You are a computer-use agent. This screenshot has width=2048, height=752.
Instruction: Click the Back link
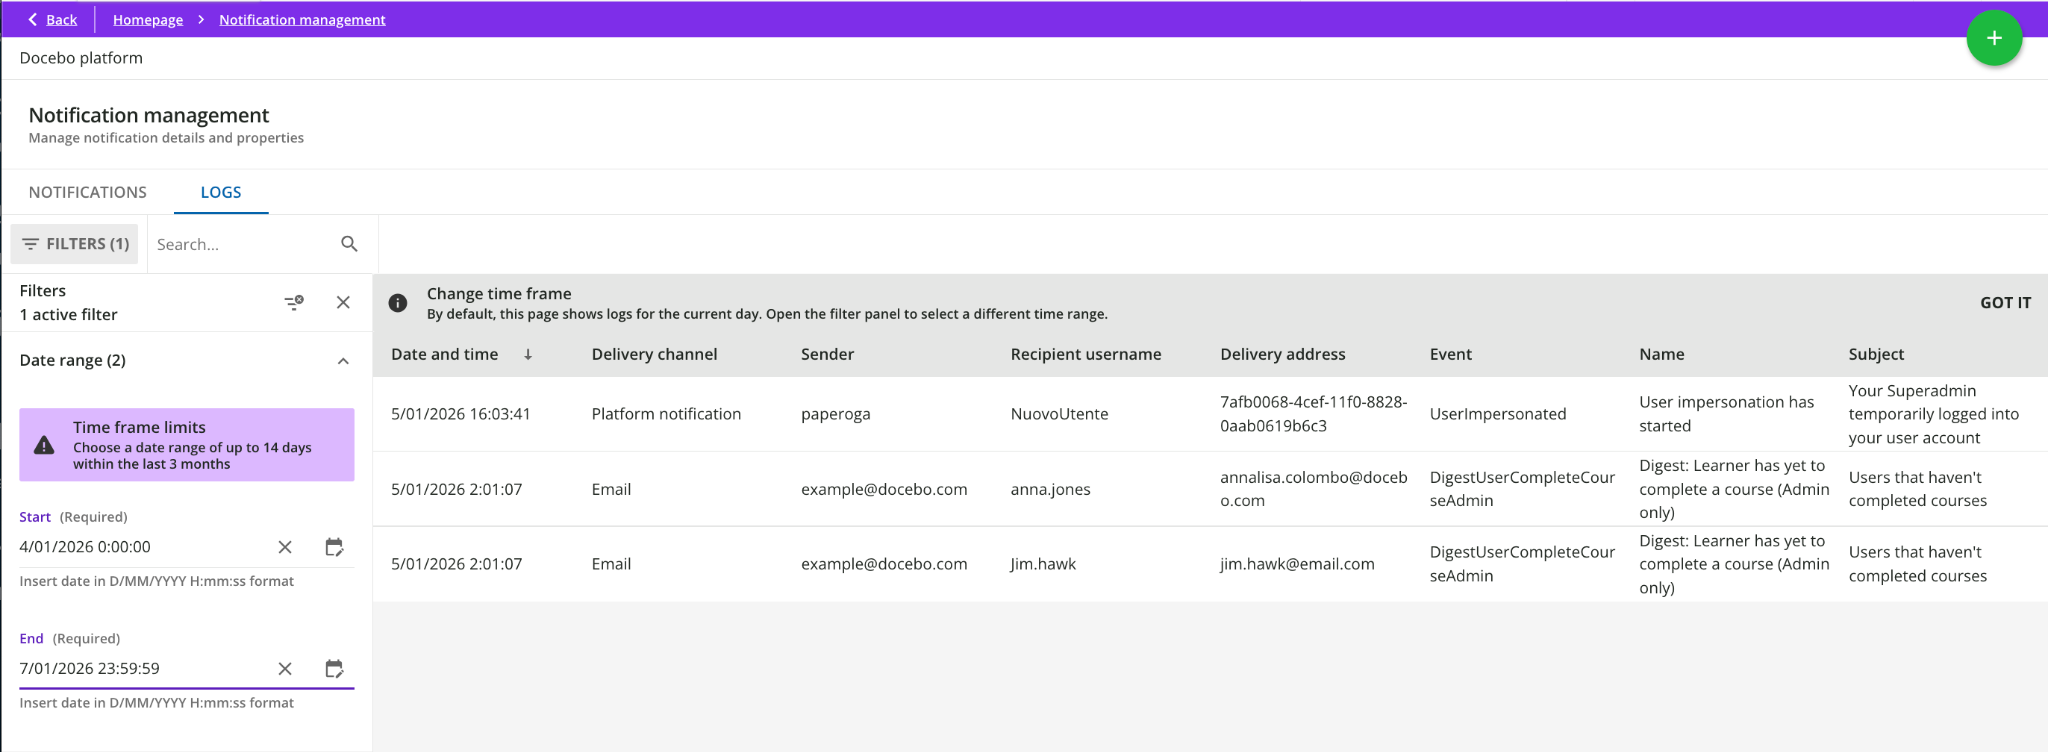point(53,20)
